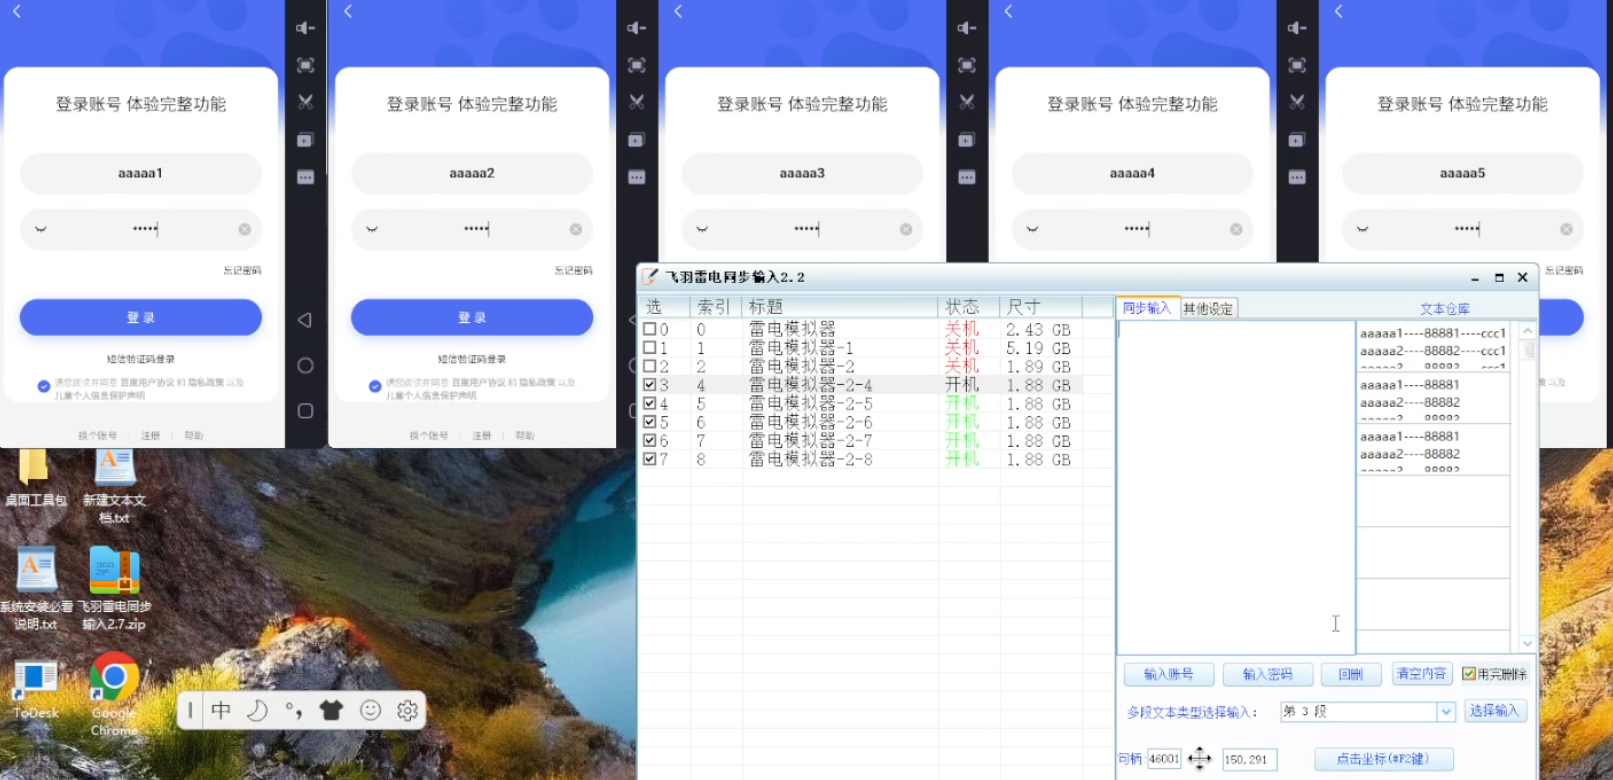
Task: Check the box for 雷电模拟器-1 row
Action: tap(650, 348)
